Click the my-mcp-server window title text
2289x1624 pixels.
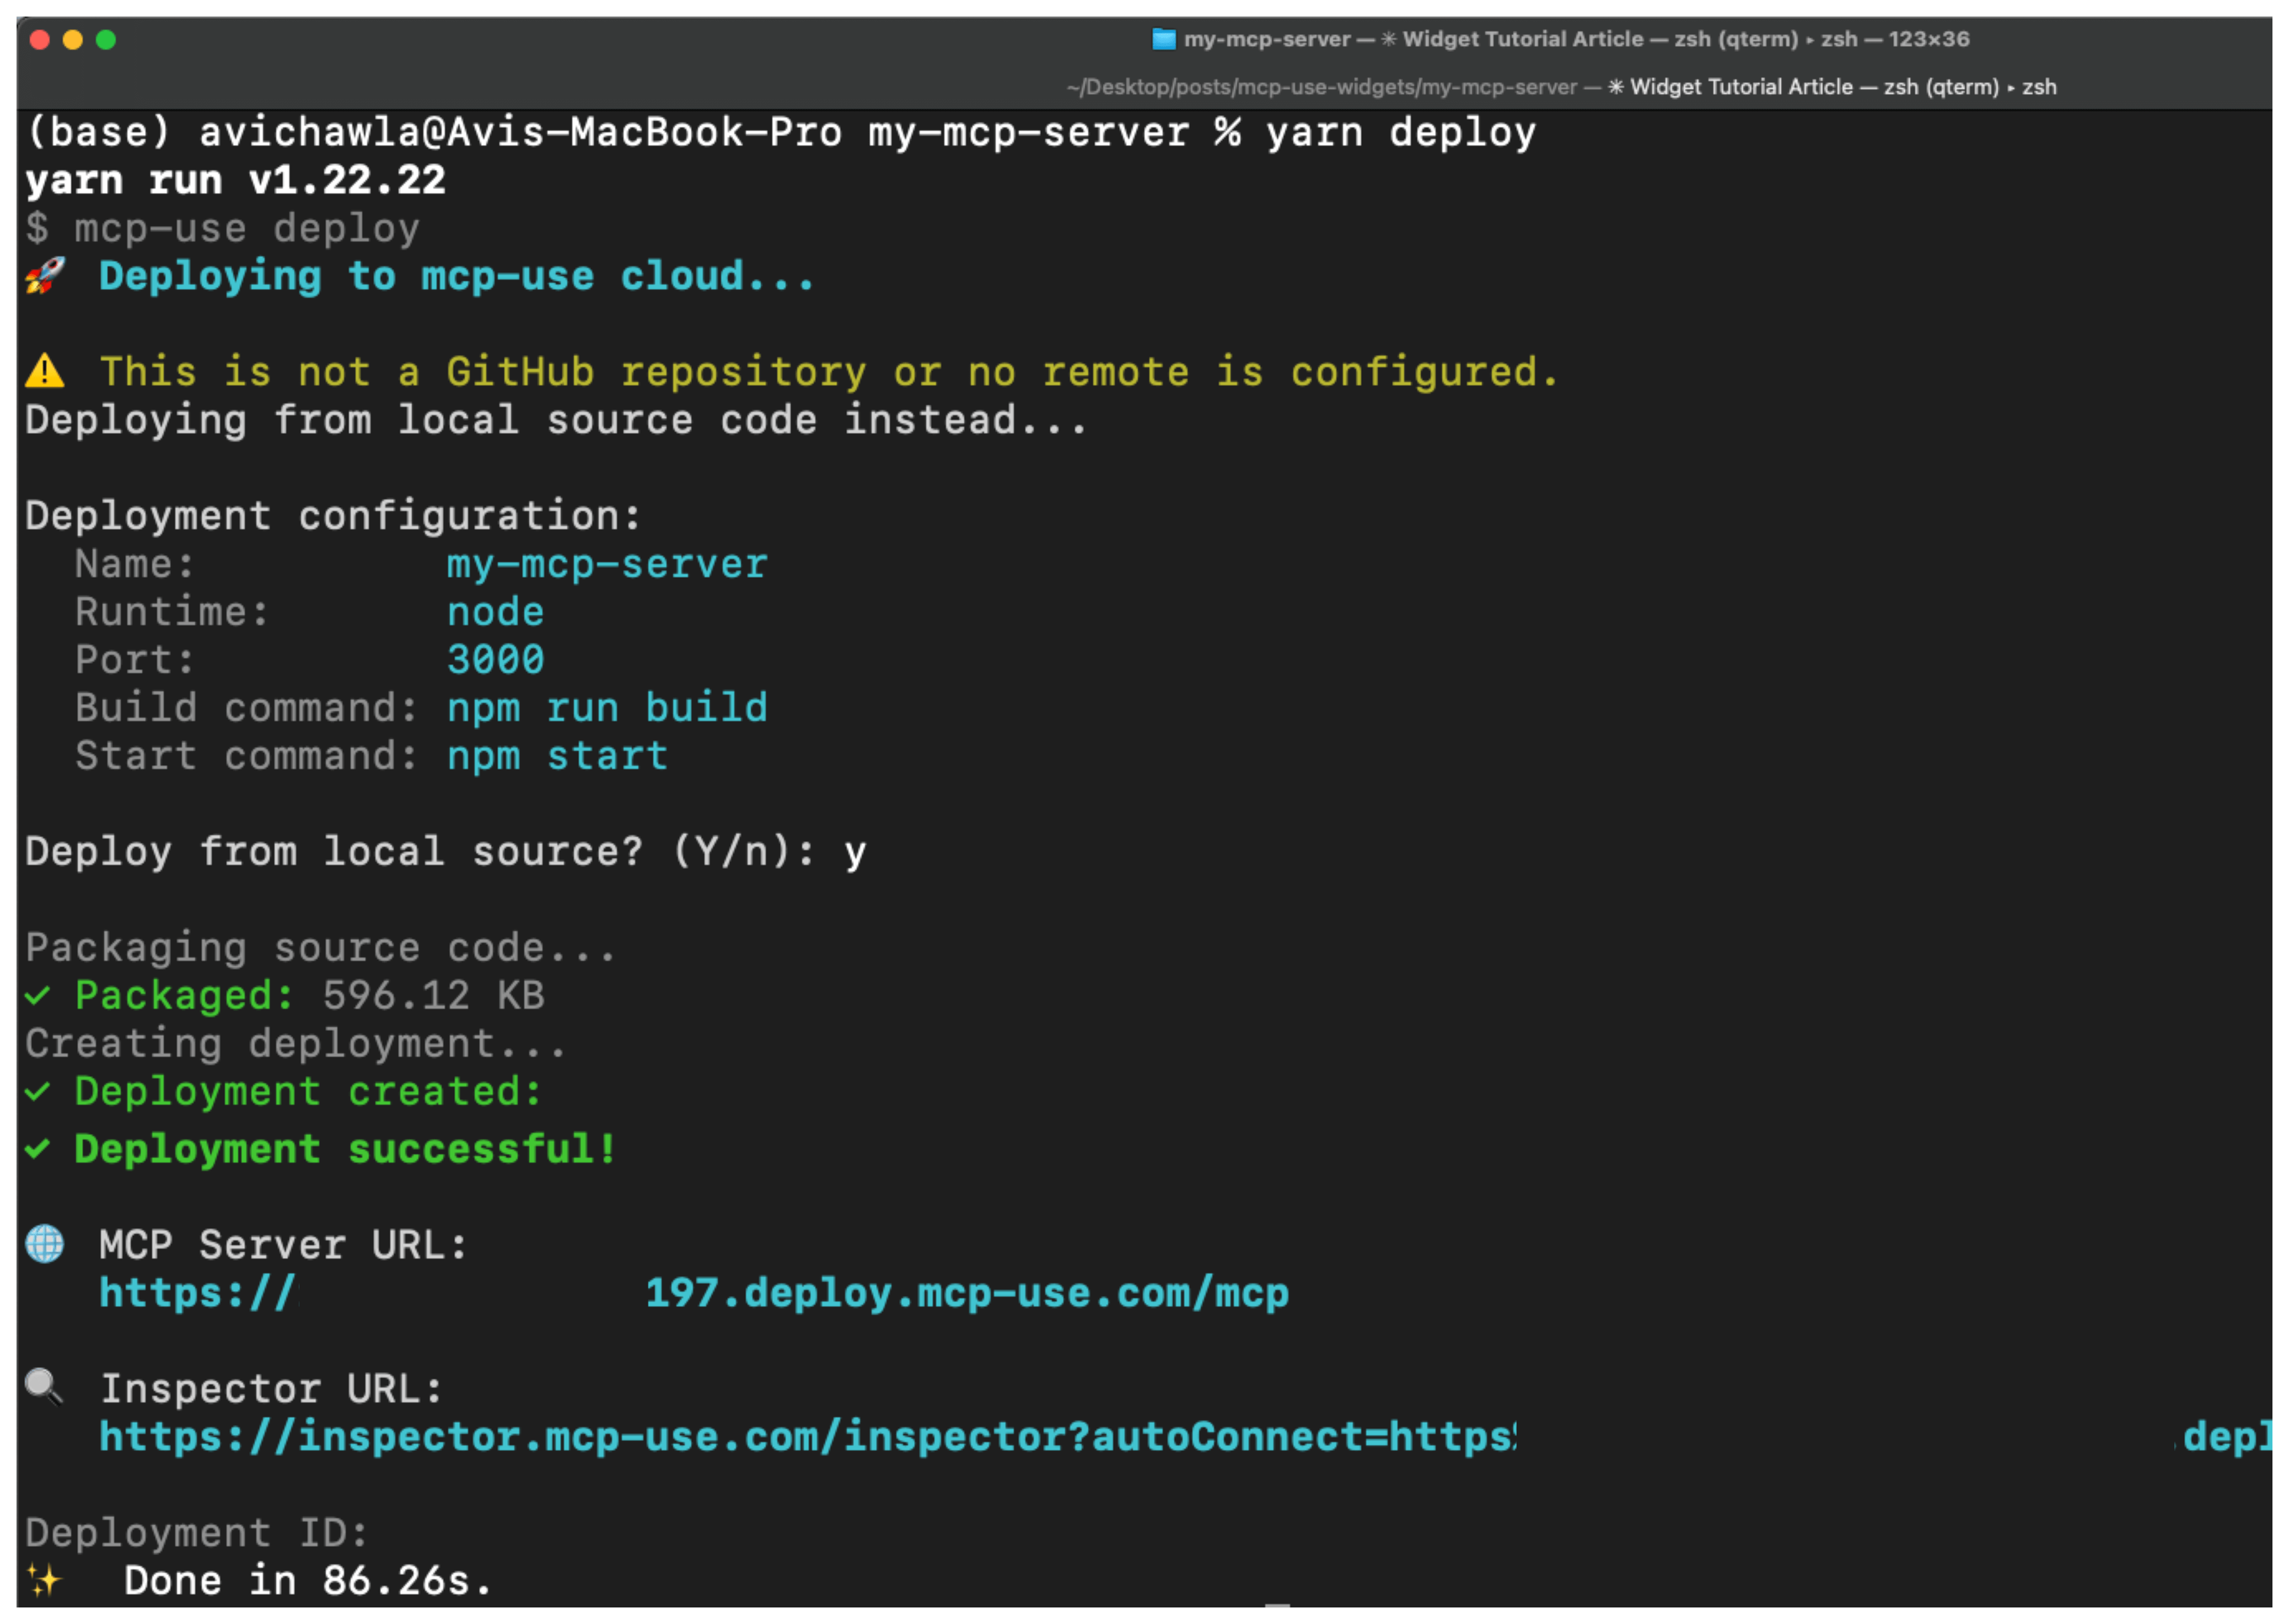pos(1266,39)
